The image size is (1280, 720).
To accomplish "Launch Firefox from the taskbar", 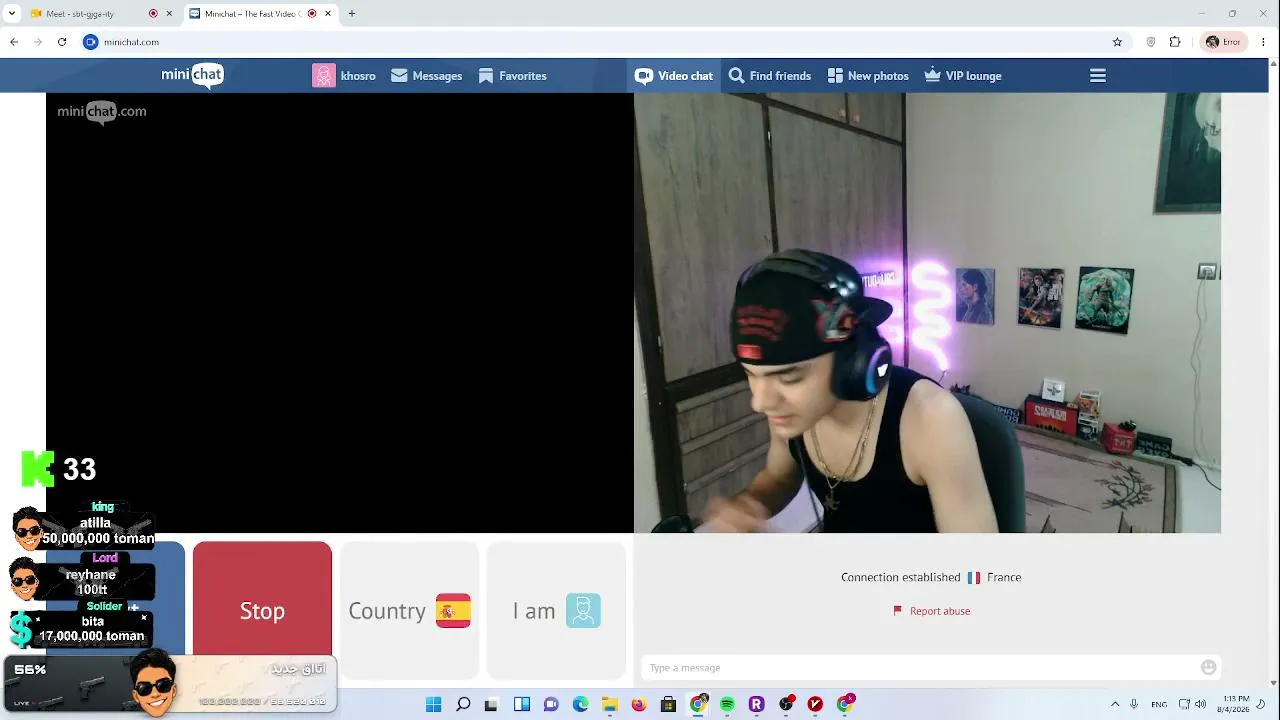I will click(x=639, y=705).
